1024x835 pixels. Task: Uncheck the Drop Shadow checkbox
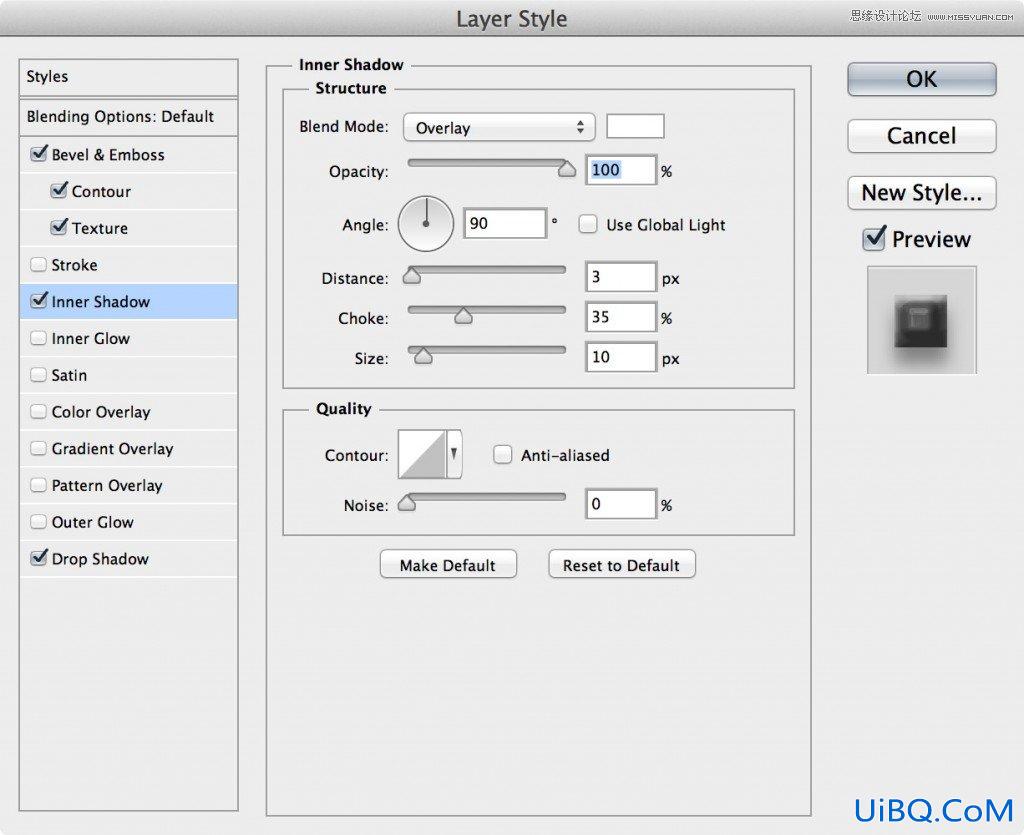click(x=39, y=558)
